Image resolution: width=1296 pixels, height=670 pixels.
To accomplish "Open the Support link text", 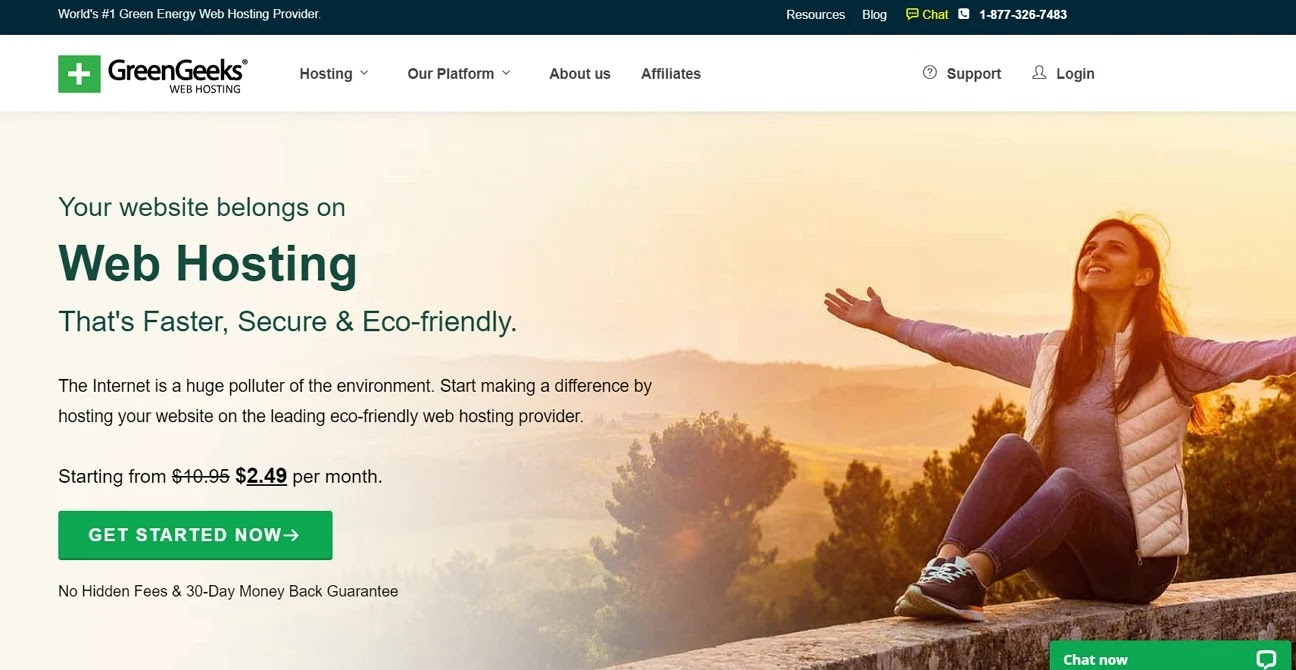I will pos(974,74).
